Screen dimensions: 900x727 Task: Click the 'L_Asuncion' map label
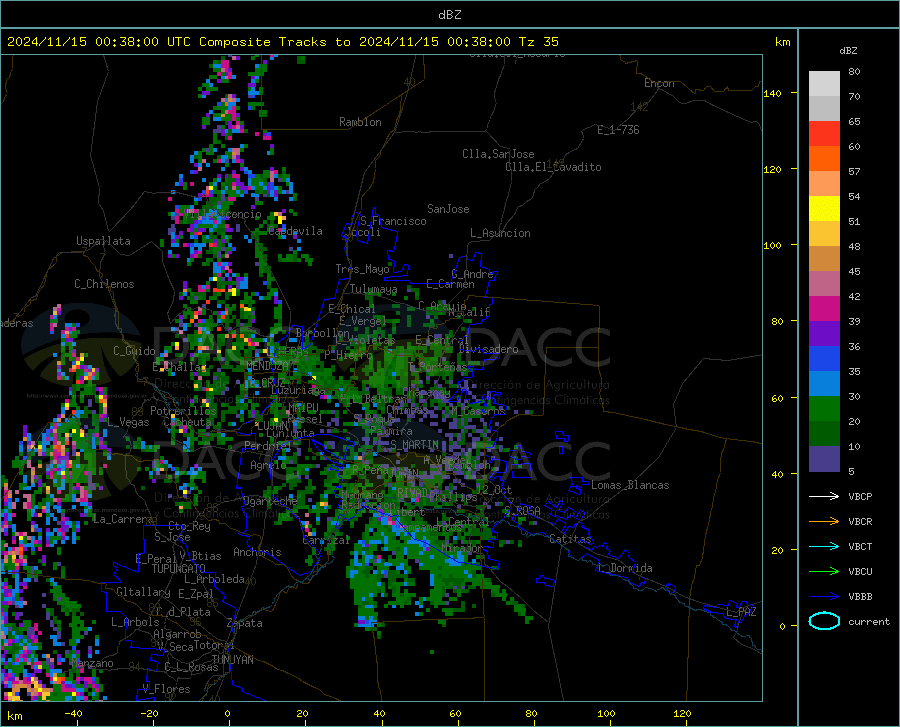pyautogui.click(x=500, y=233)
